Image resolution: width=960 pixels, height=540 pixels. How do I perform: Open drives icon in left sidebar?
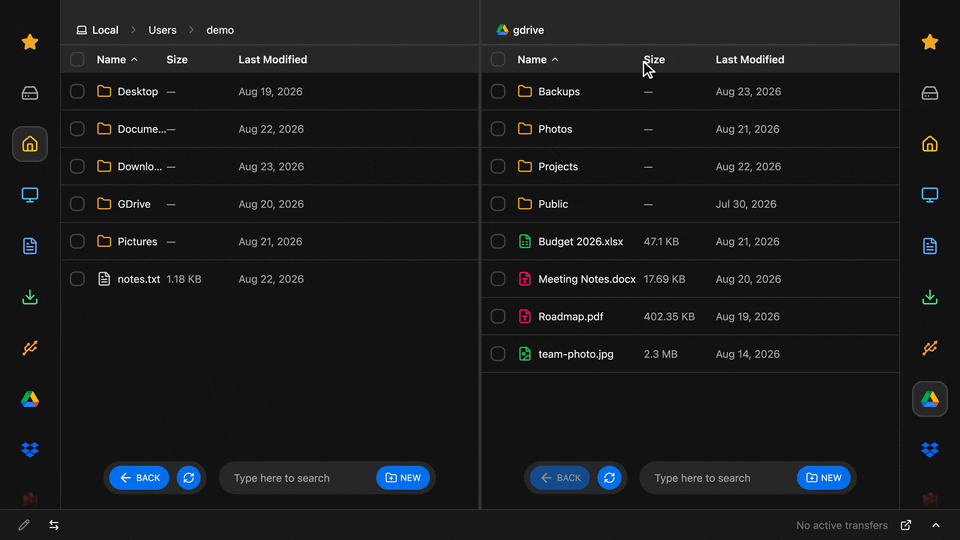click(30, 93)
